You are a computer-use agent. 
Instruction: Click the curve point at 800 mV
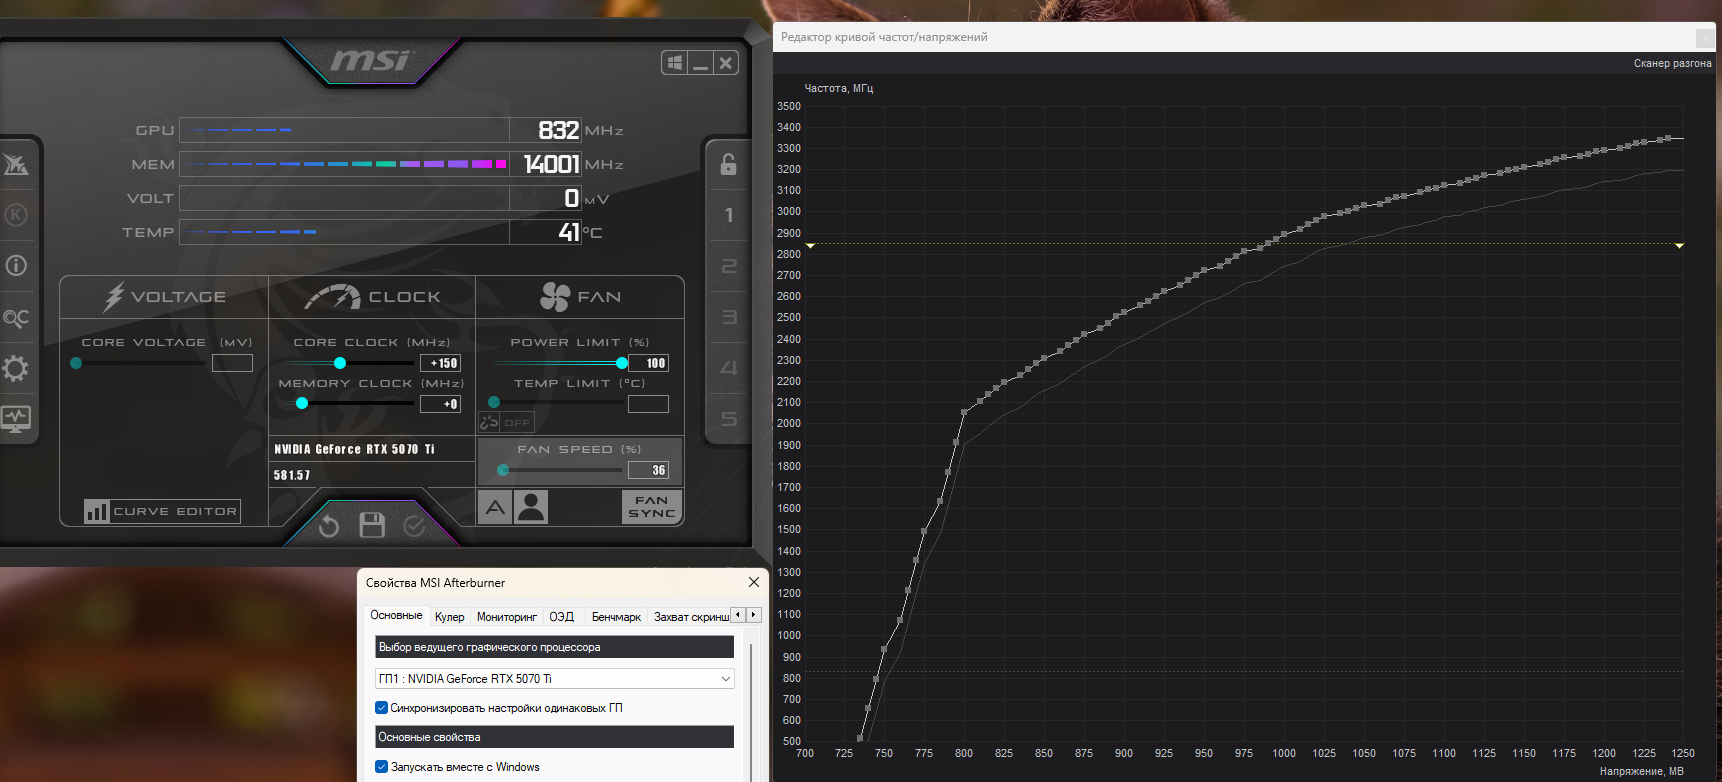tap(964, 412)
